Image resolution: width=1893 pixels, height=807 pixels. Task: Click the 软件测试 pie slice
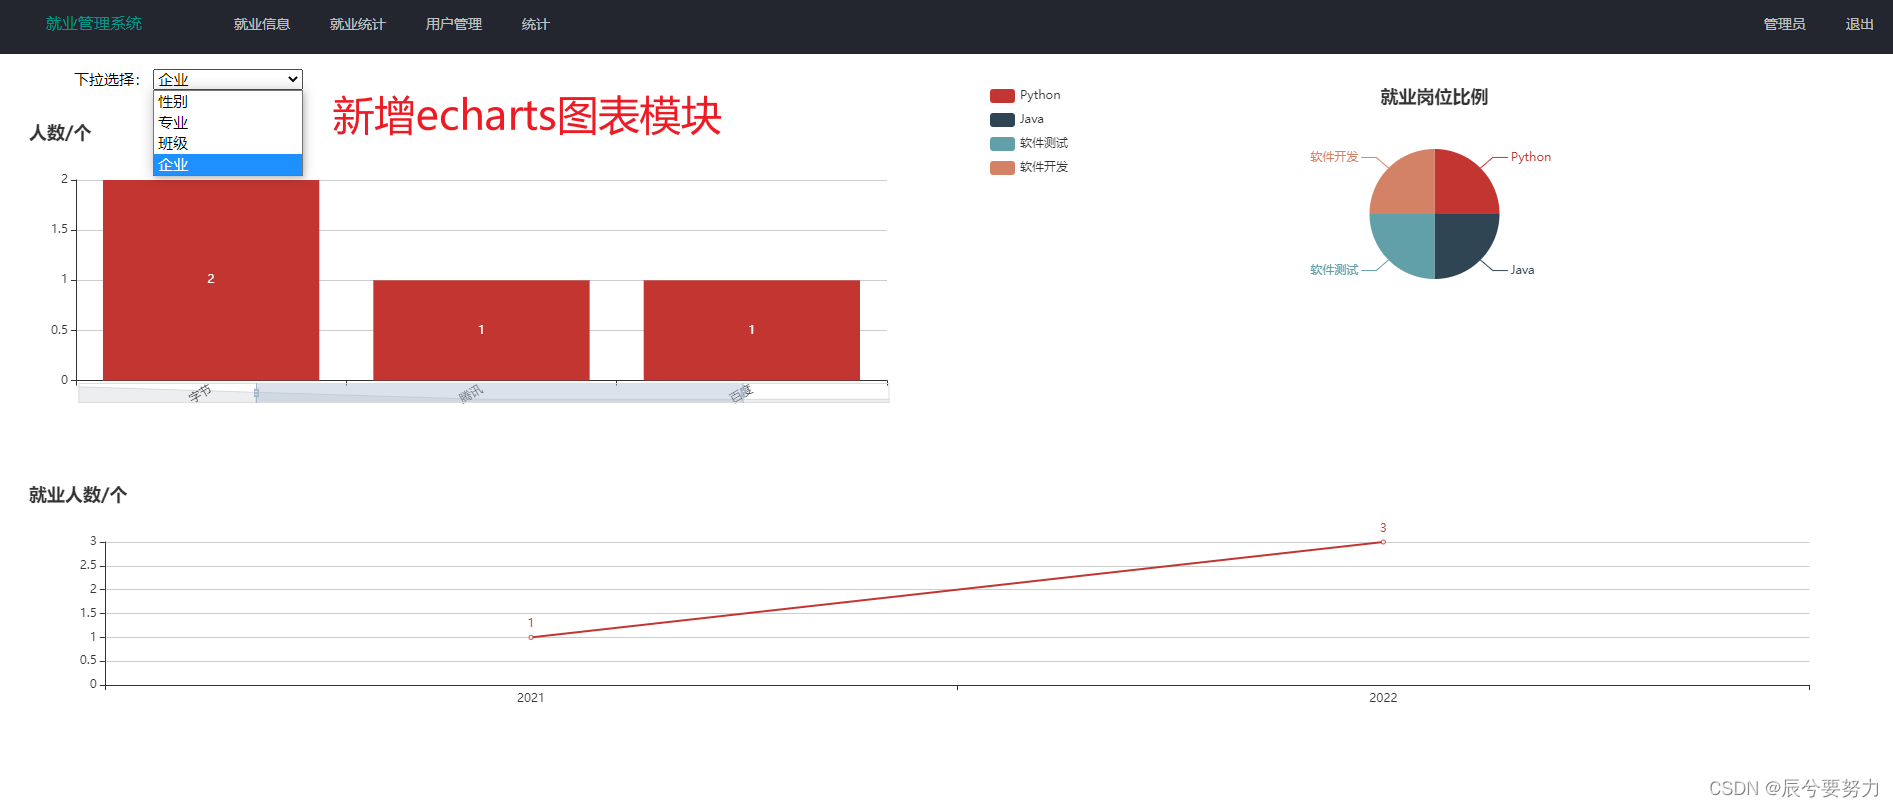1408,241
